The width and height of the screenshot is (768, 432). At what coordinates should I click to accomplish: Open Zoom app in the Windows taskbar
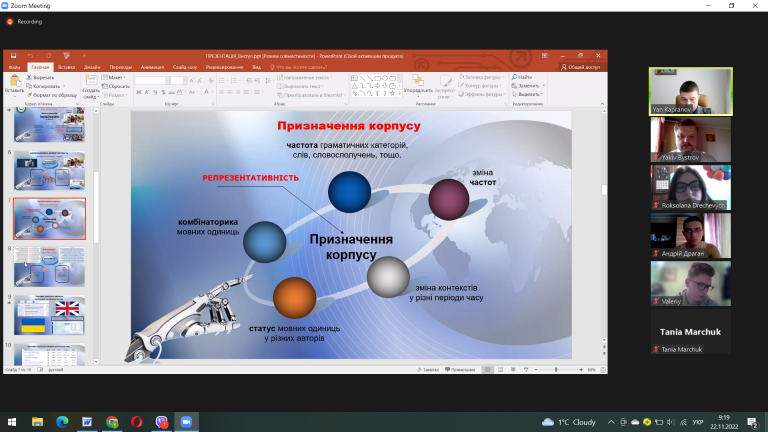186,422
